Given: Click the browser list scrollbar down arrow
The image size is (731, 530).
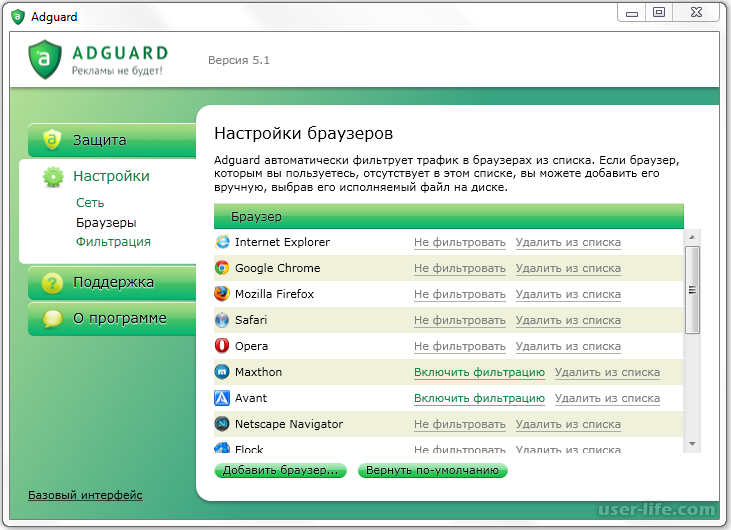Looking at the screenshot, I should tap(692, 444).
